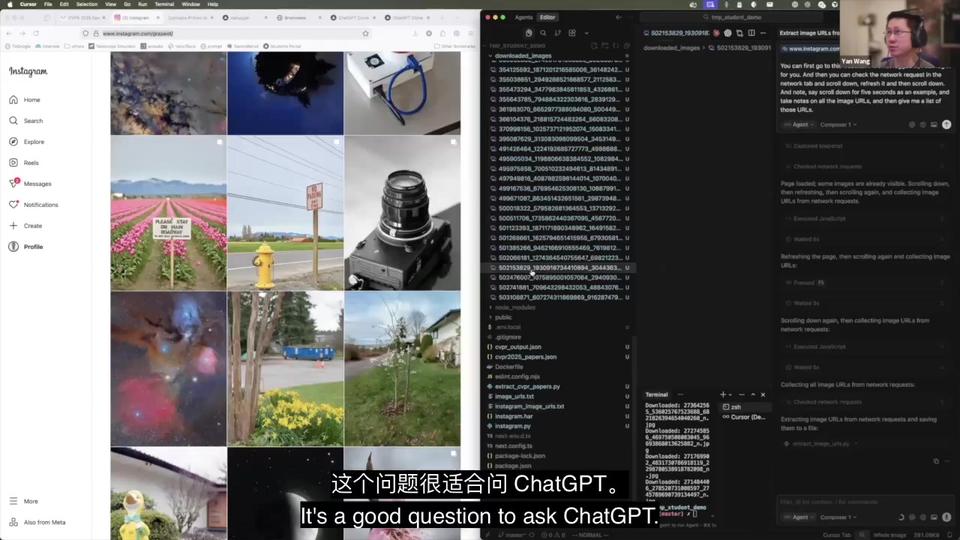Image resolution: width=960 pixels, height=540 pixels.
Task: Maximize the Terminal panel with the chevron
Action: tap(753, 395)
